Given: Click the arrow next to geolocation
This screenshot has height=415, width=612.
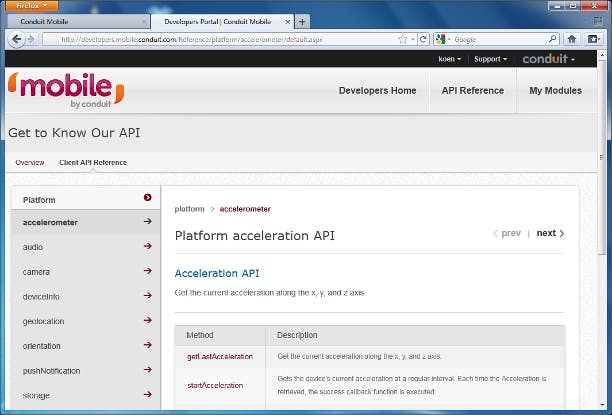Looking at the screenshot, I should [148, 320].
